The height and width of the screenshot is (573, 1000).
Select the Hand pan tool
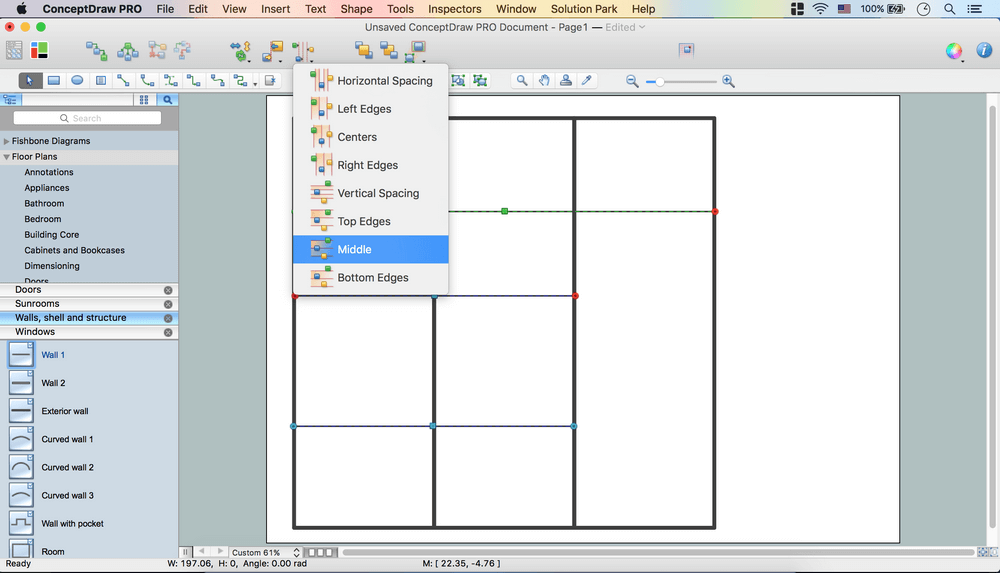[x=544, y=80]
